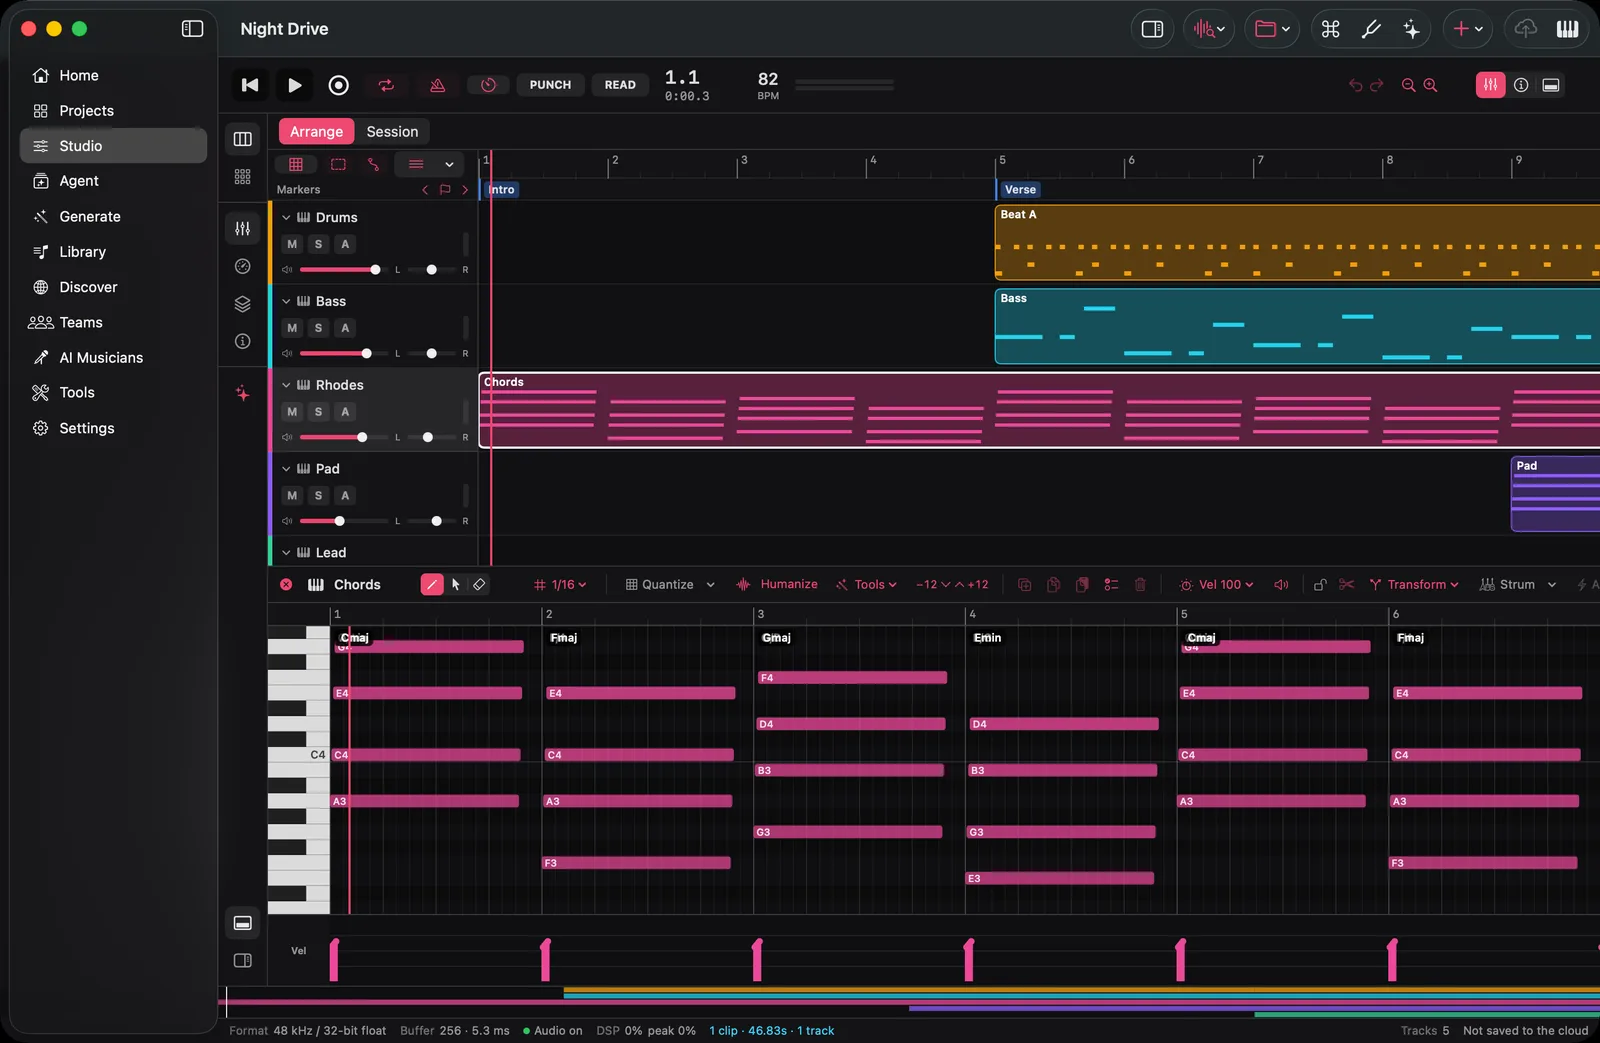Open the piano keyboard icon top-right
Screen dimensions: 1600x1043
pyautogui.click(x=1567, y=29)
